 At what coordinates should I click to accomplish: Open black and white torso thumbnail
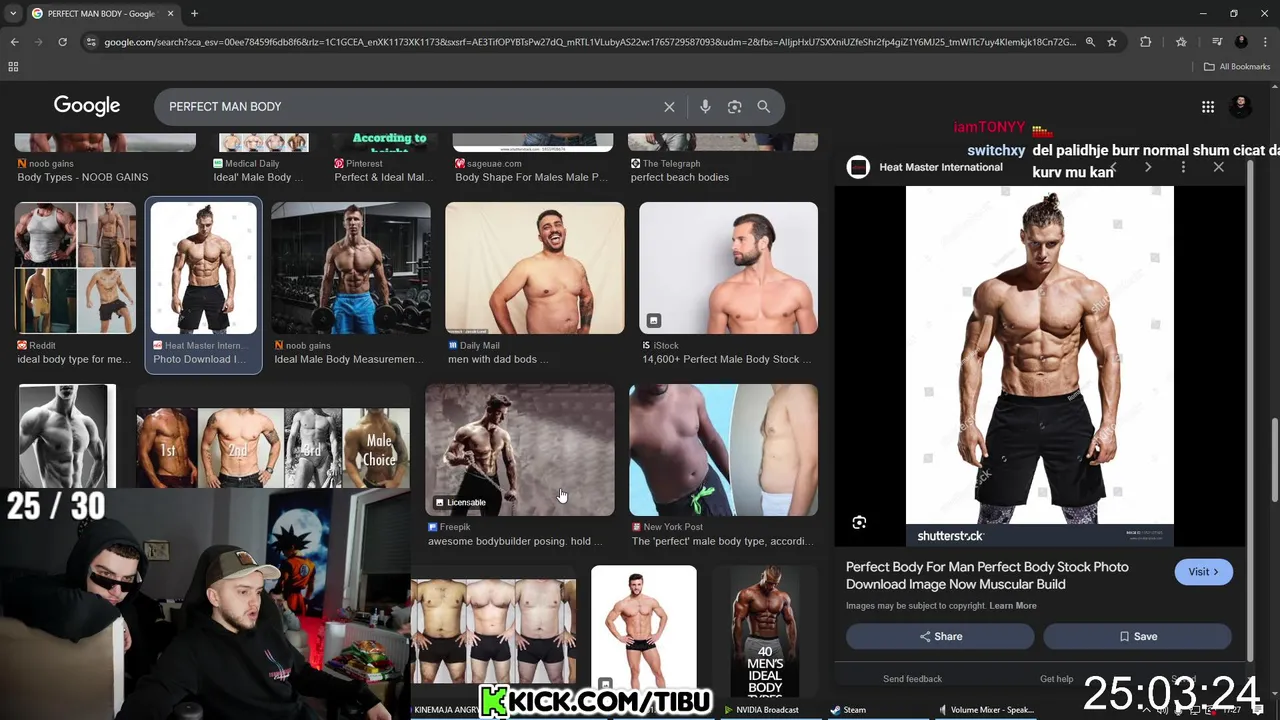(67, 436)
